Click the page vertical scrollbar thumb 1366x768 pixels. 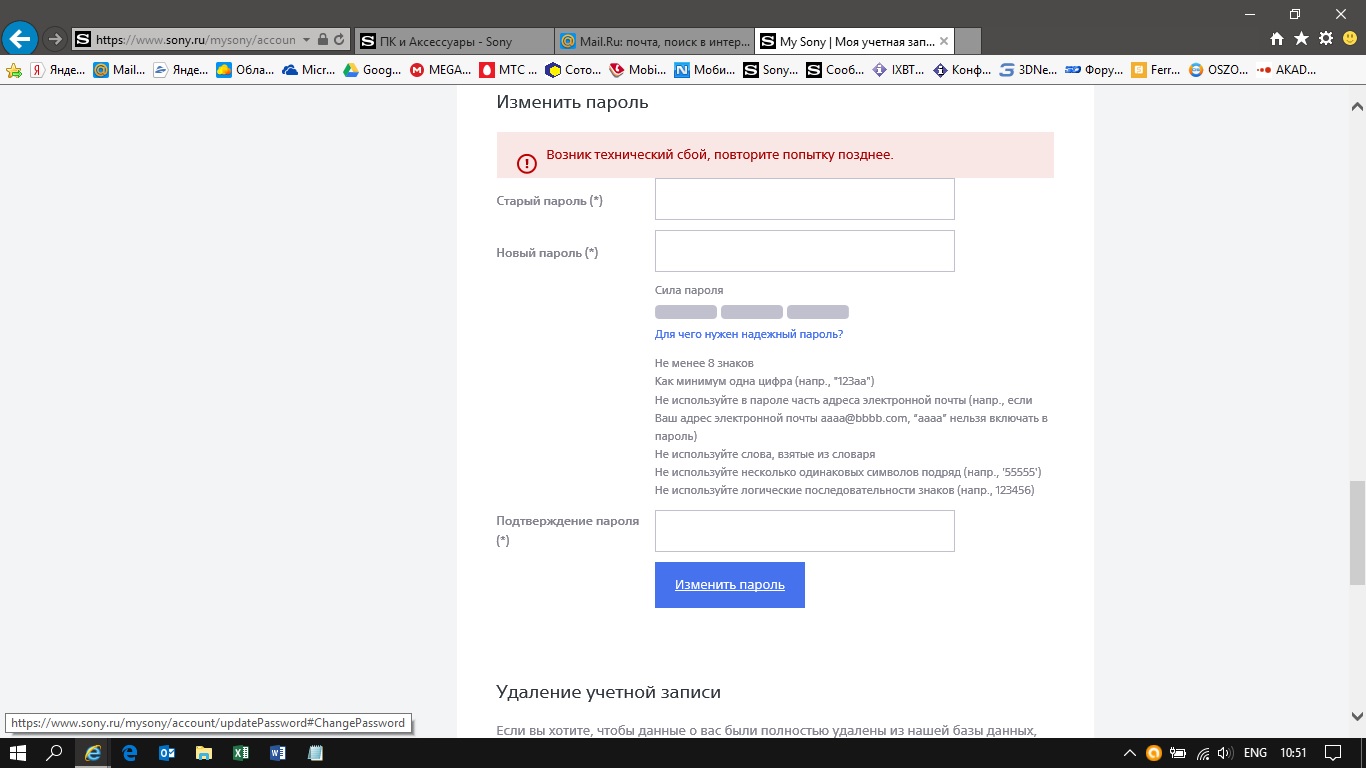[1357, 532]
